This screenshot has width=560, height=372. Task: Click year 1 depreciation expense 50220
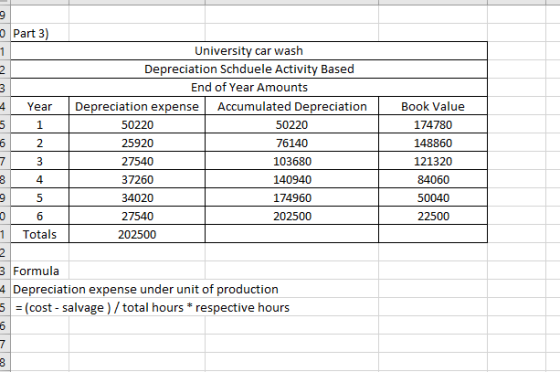point(137,125)
